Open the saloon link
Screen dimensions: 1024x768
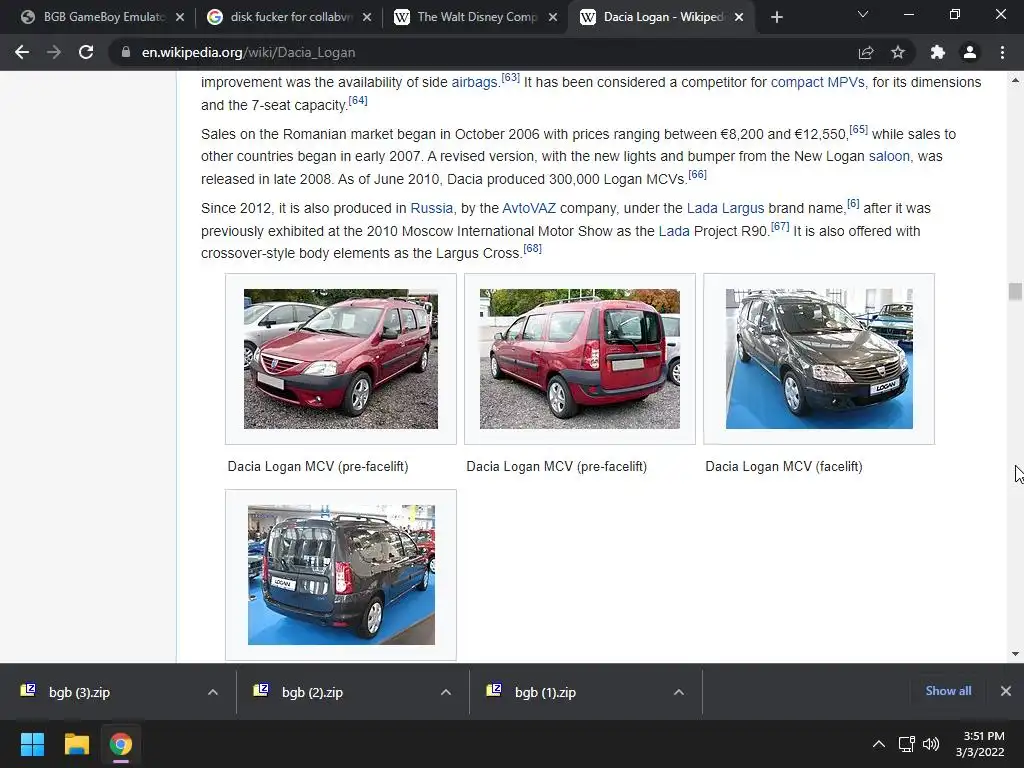tap(889, 156)
